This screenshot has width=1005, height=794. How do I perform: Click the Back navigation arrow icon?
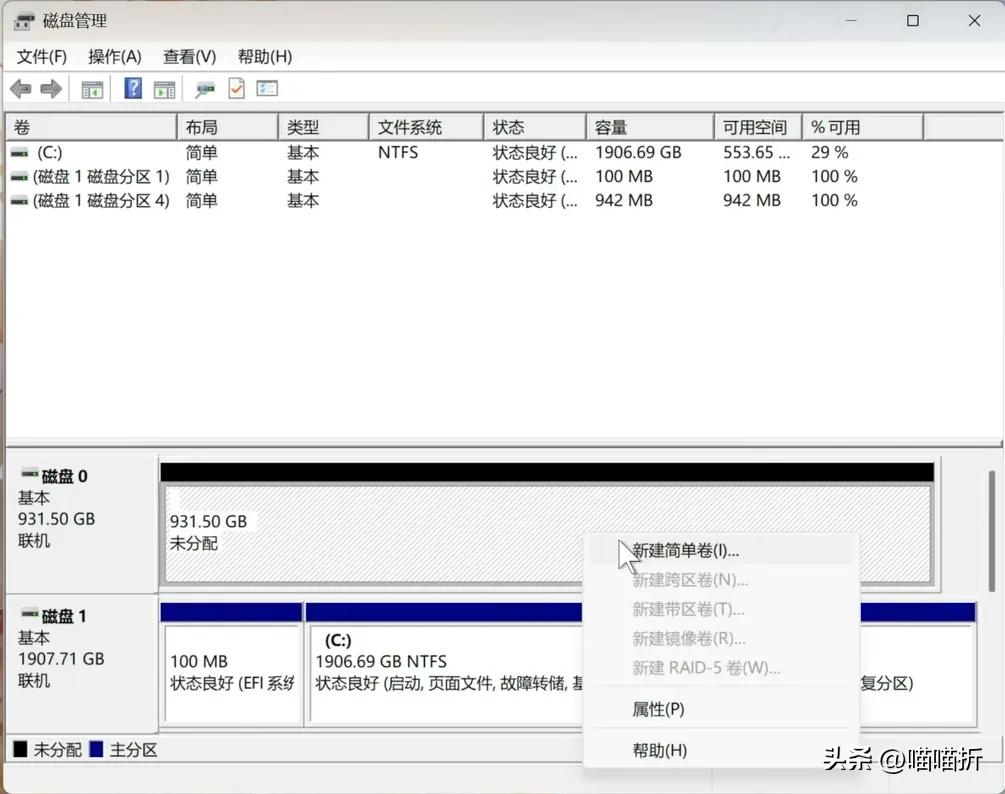[20, 88]
